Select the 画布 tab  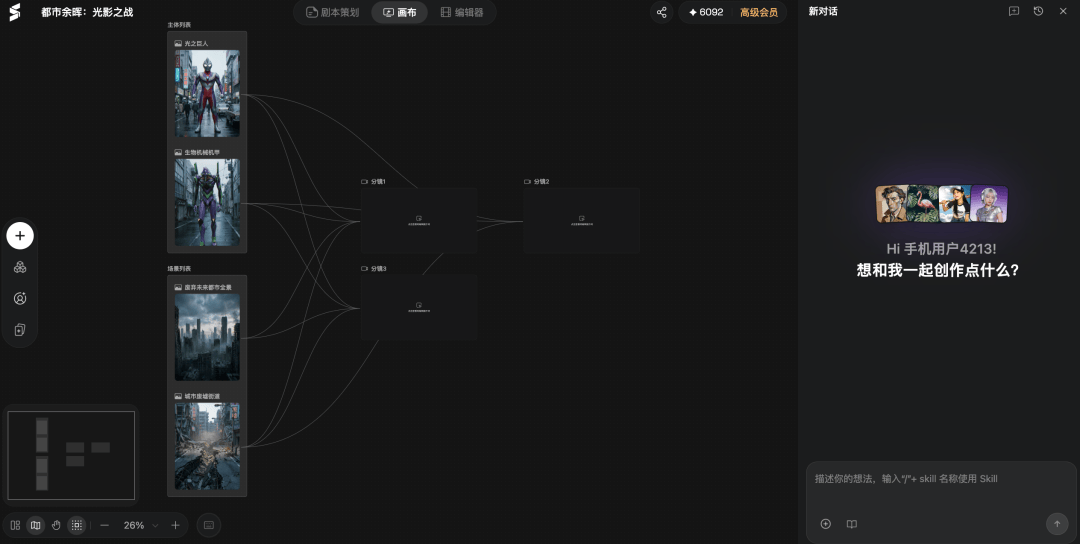tap(399, 12)
